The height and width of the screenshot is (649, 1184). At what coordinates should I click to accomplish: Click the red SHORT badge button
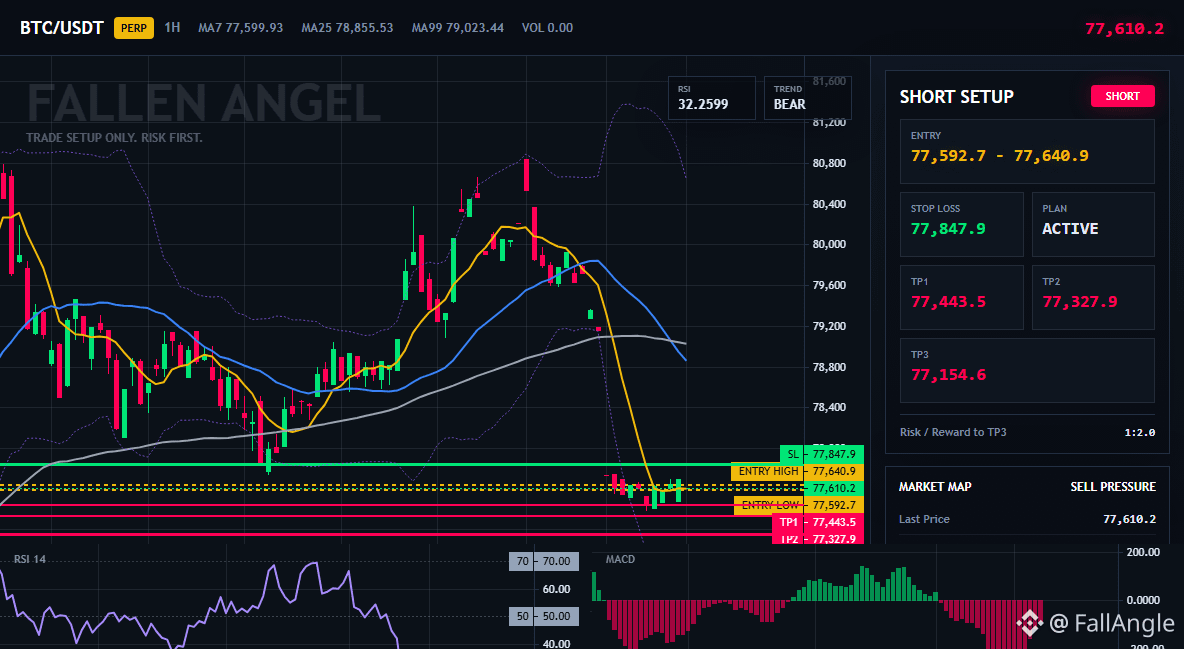(x=1122, y=96)
